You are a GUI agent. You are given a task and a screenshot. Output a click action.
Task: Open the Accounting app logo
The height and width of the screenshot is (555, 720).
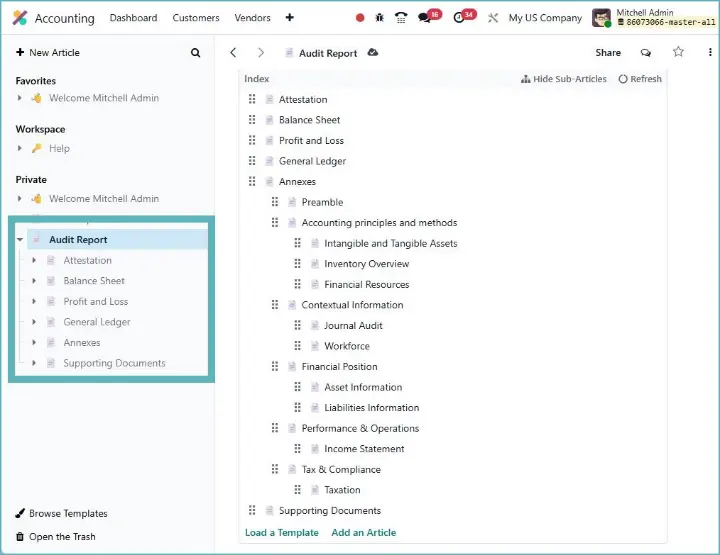[20, 18]
